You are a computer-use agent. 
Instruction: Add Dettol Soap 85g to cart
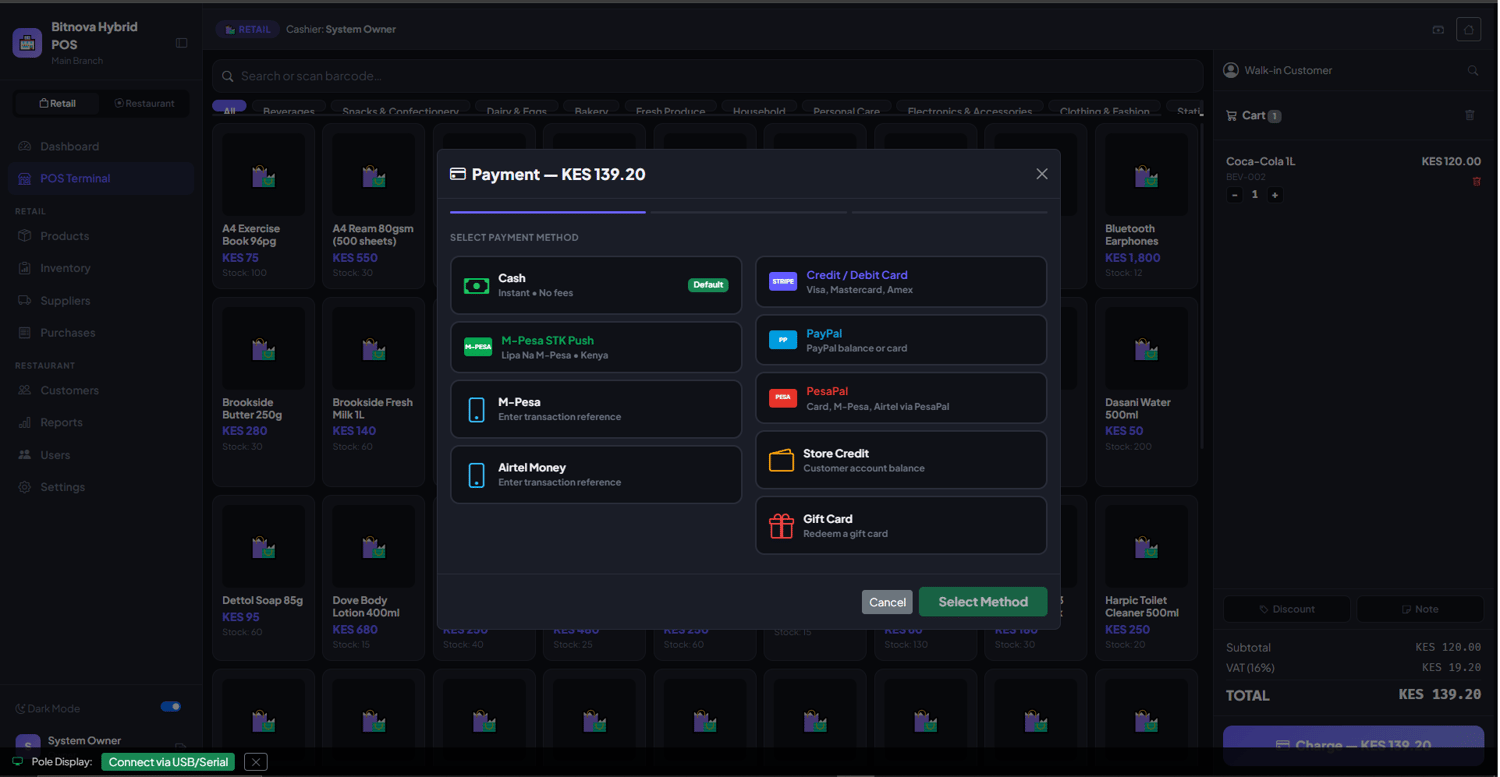(x=264, y=578)
